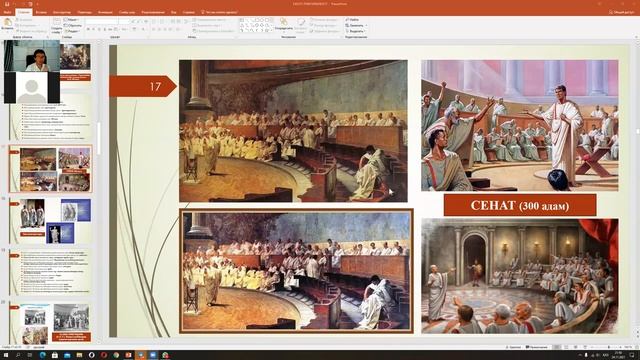Switch to the red Opera browser taskbar icon
The width and height of the screenshot is (640, 360).
[104, 355]
